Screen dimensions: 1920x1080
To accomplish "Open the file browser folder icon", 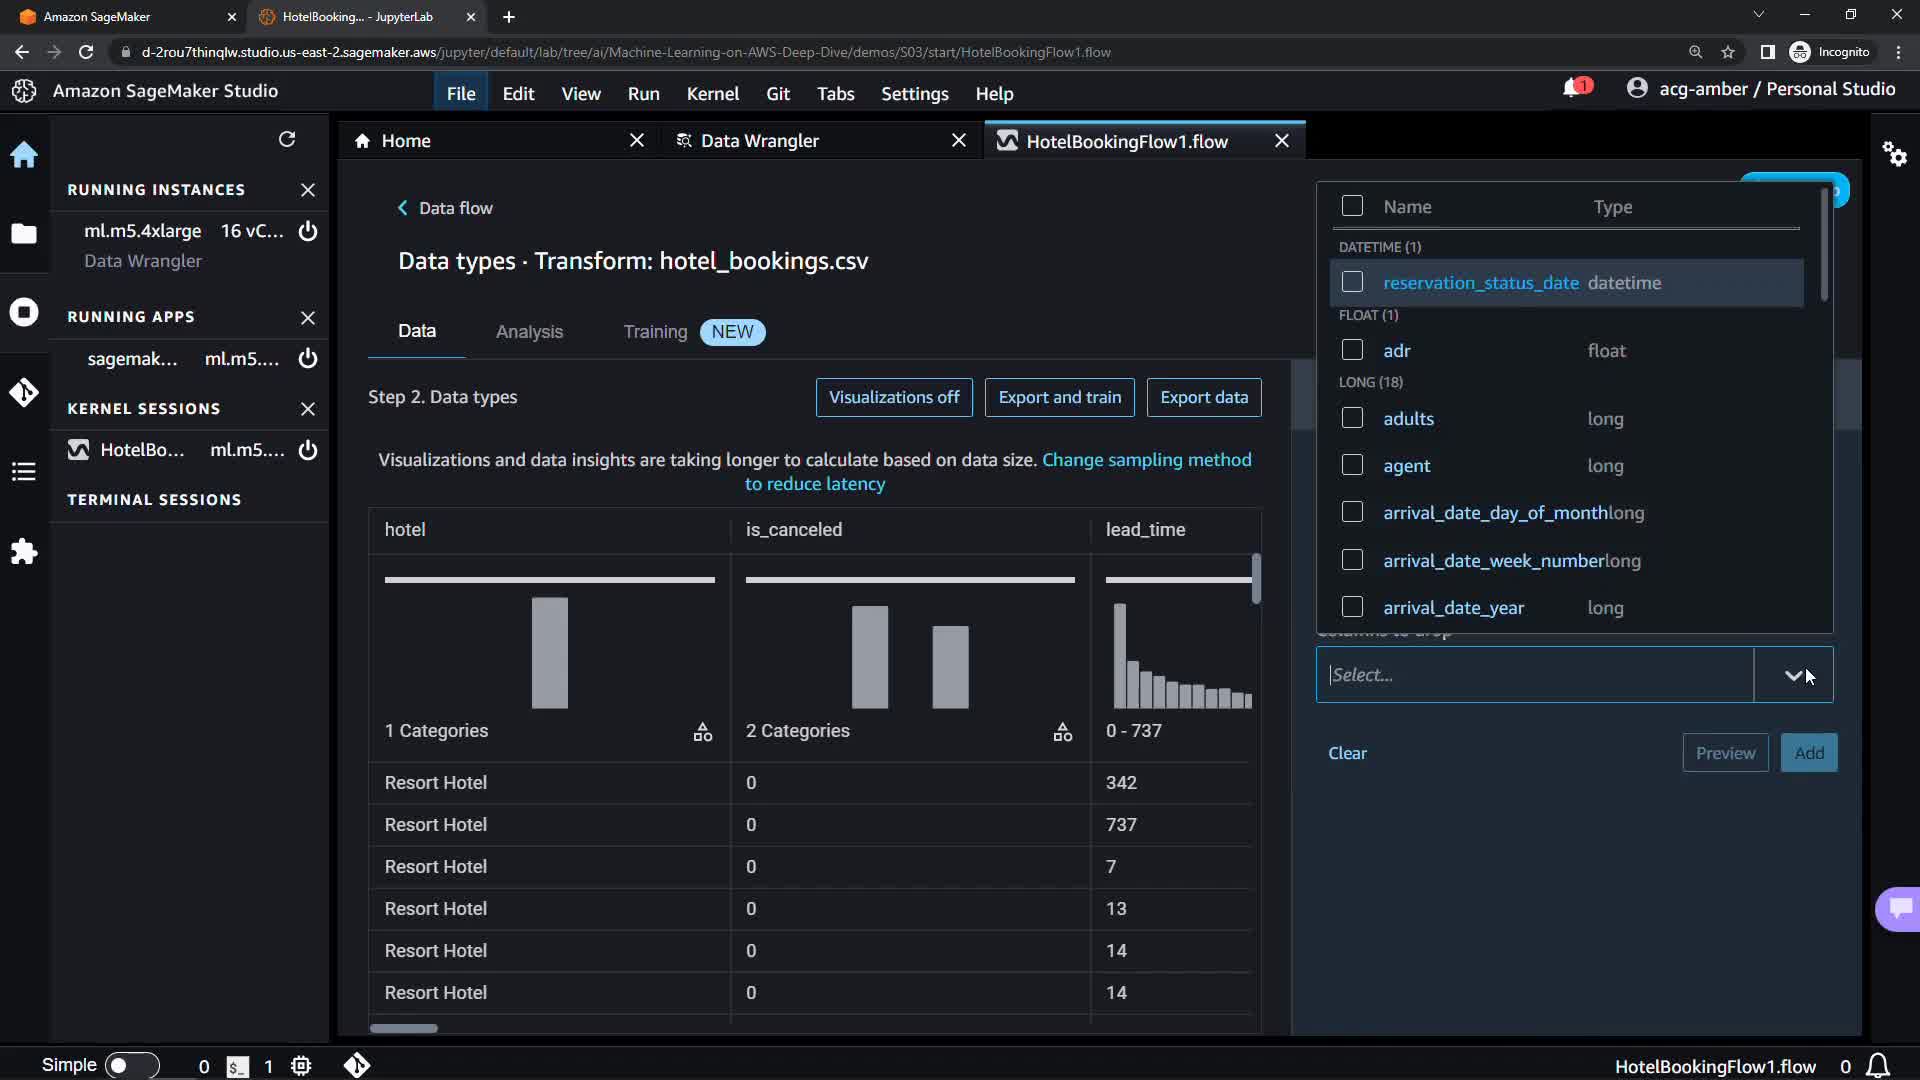I will (x=24, y=234).
